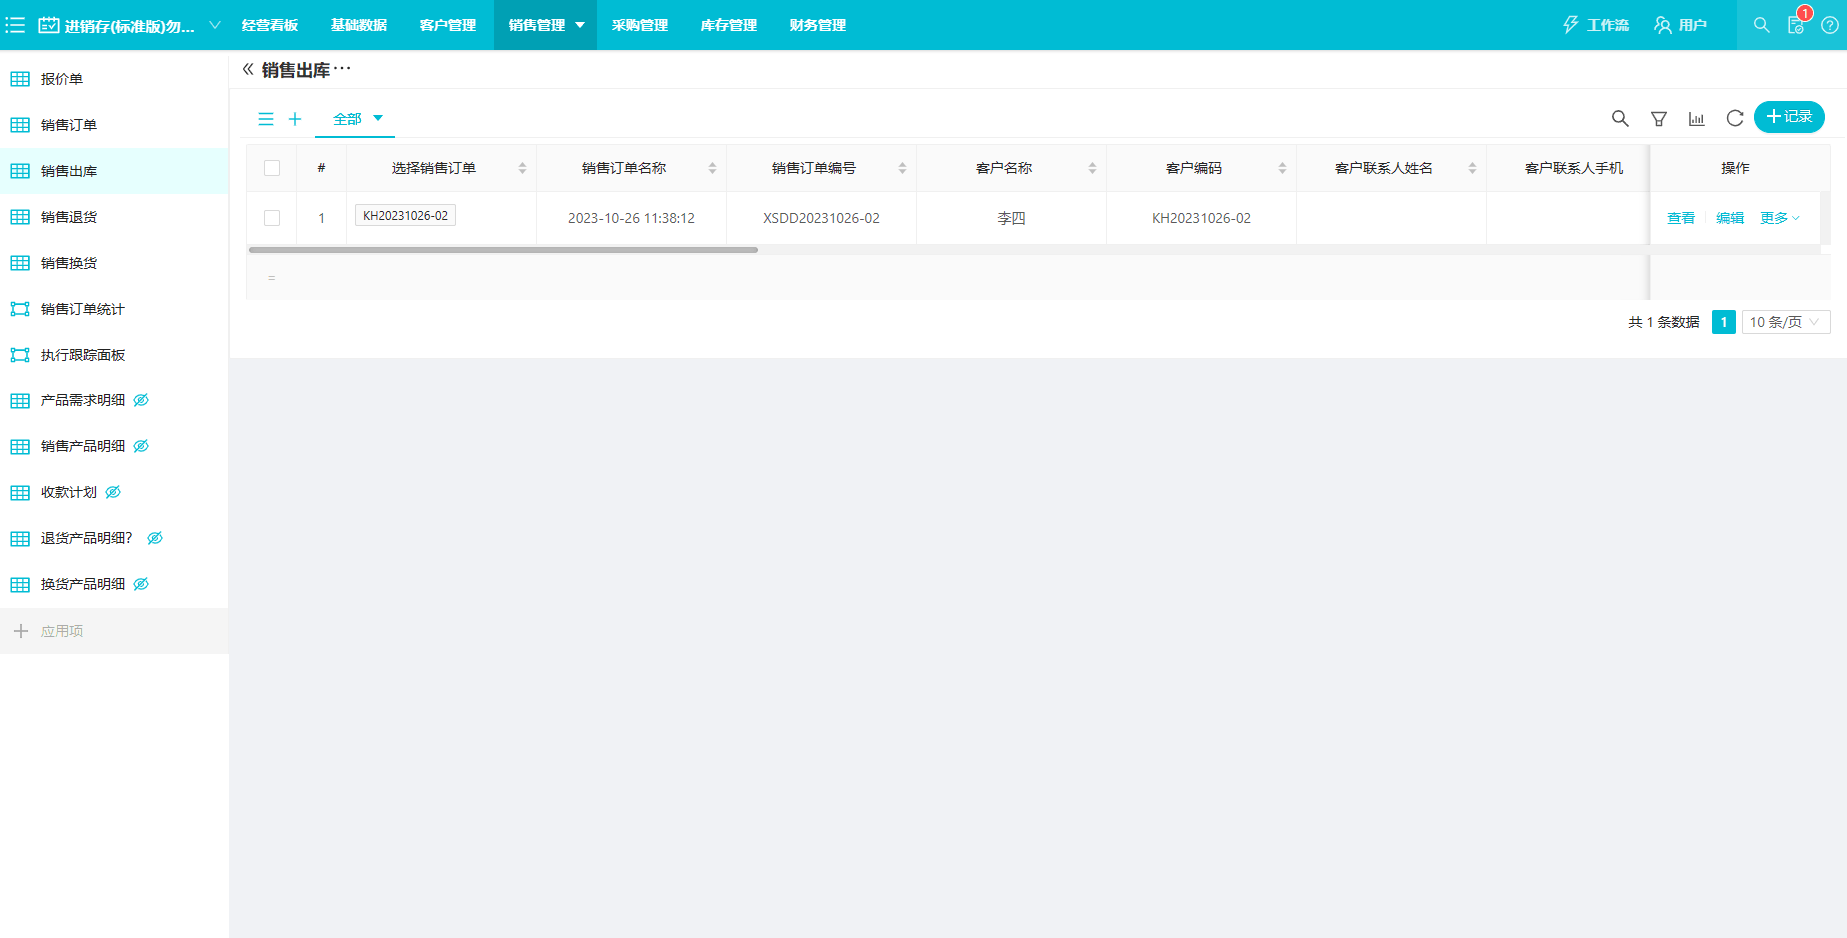
Task: Click 查看 for row 1
Action: 1681,218
